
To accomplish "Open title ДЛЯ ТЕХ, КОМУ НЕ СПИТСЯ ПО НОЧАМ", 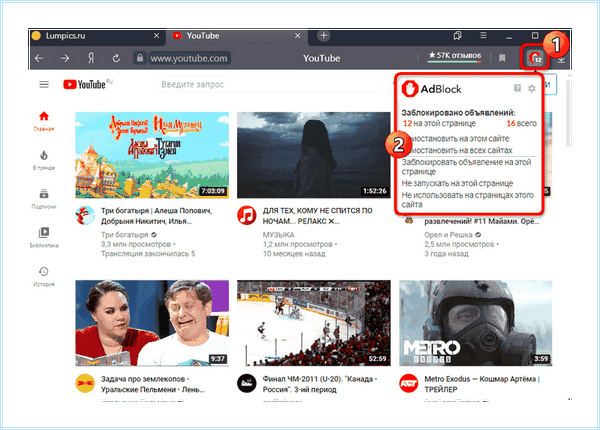I will 318,216.
